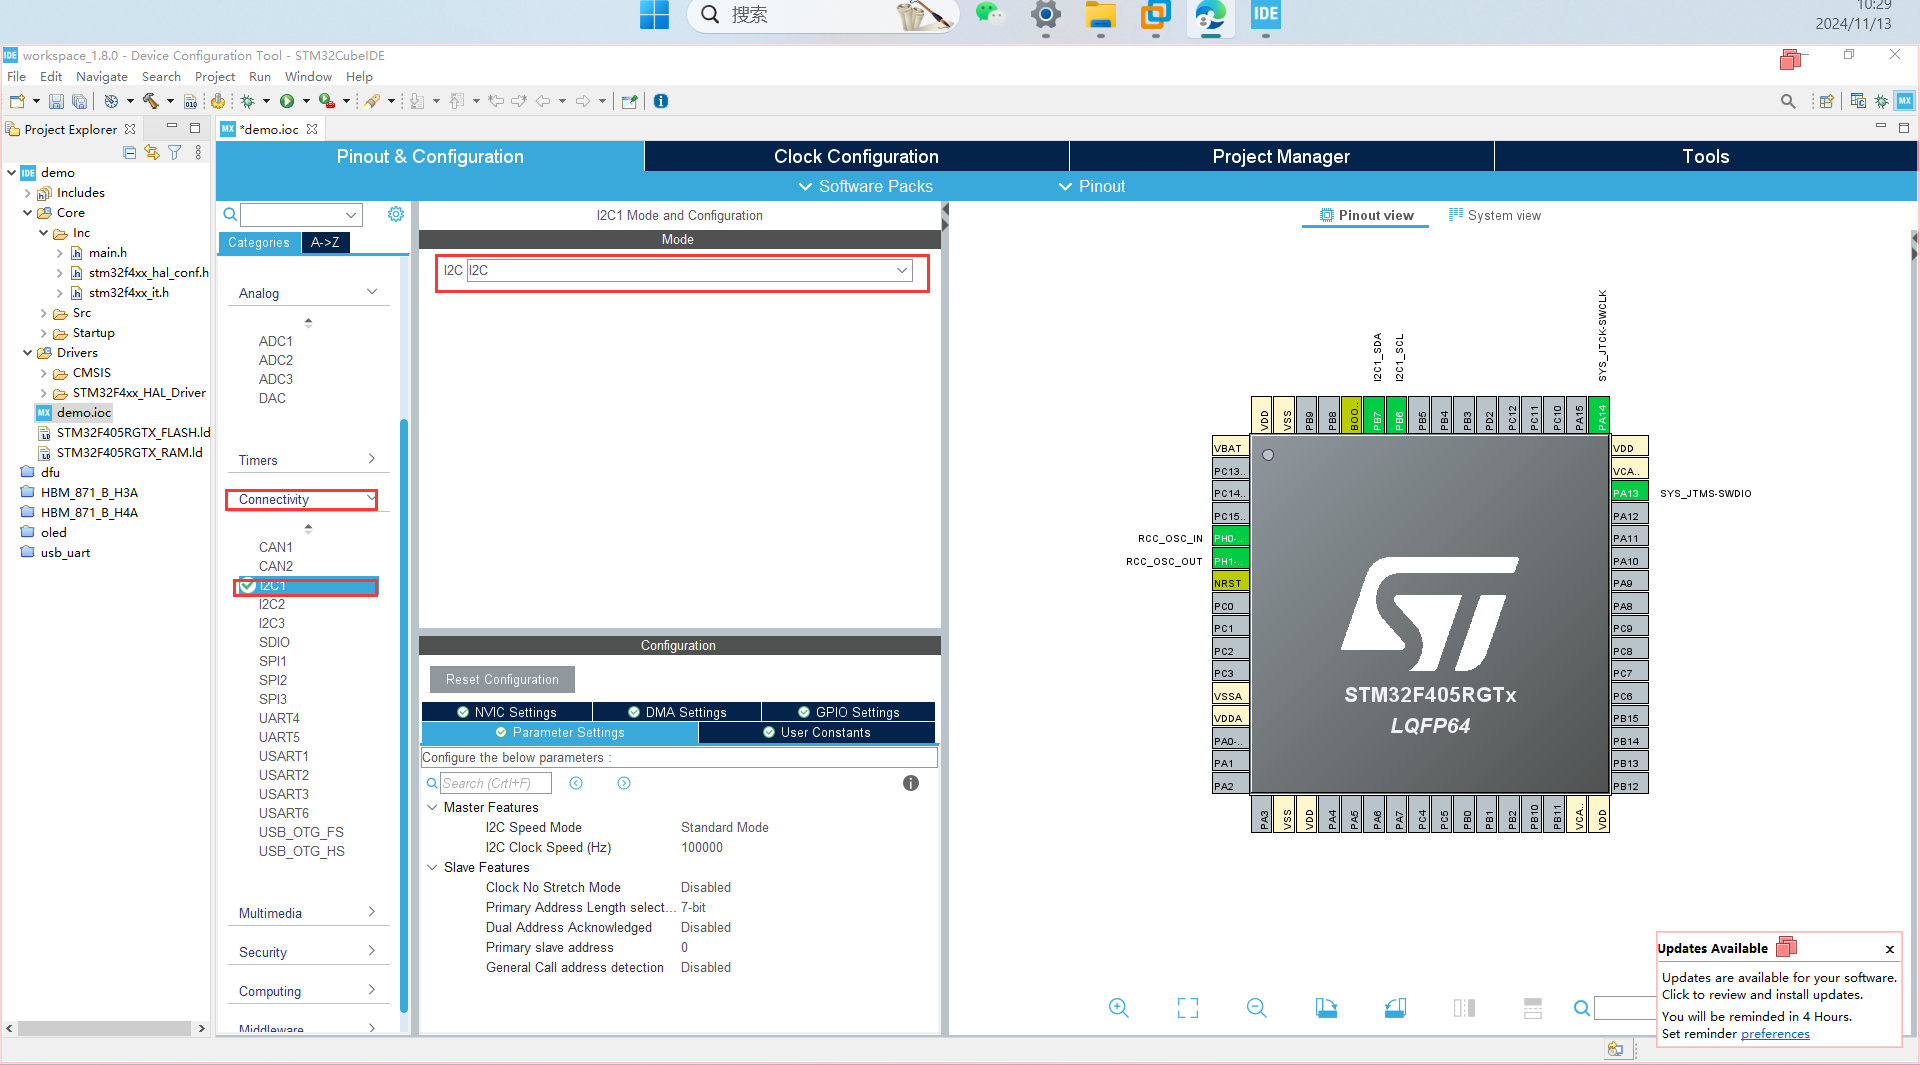Switch to the Clock Configuration tab
1920x1065 pixels.
coord(856,156)
